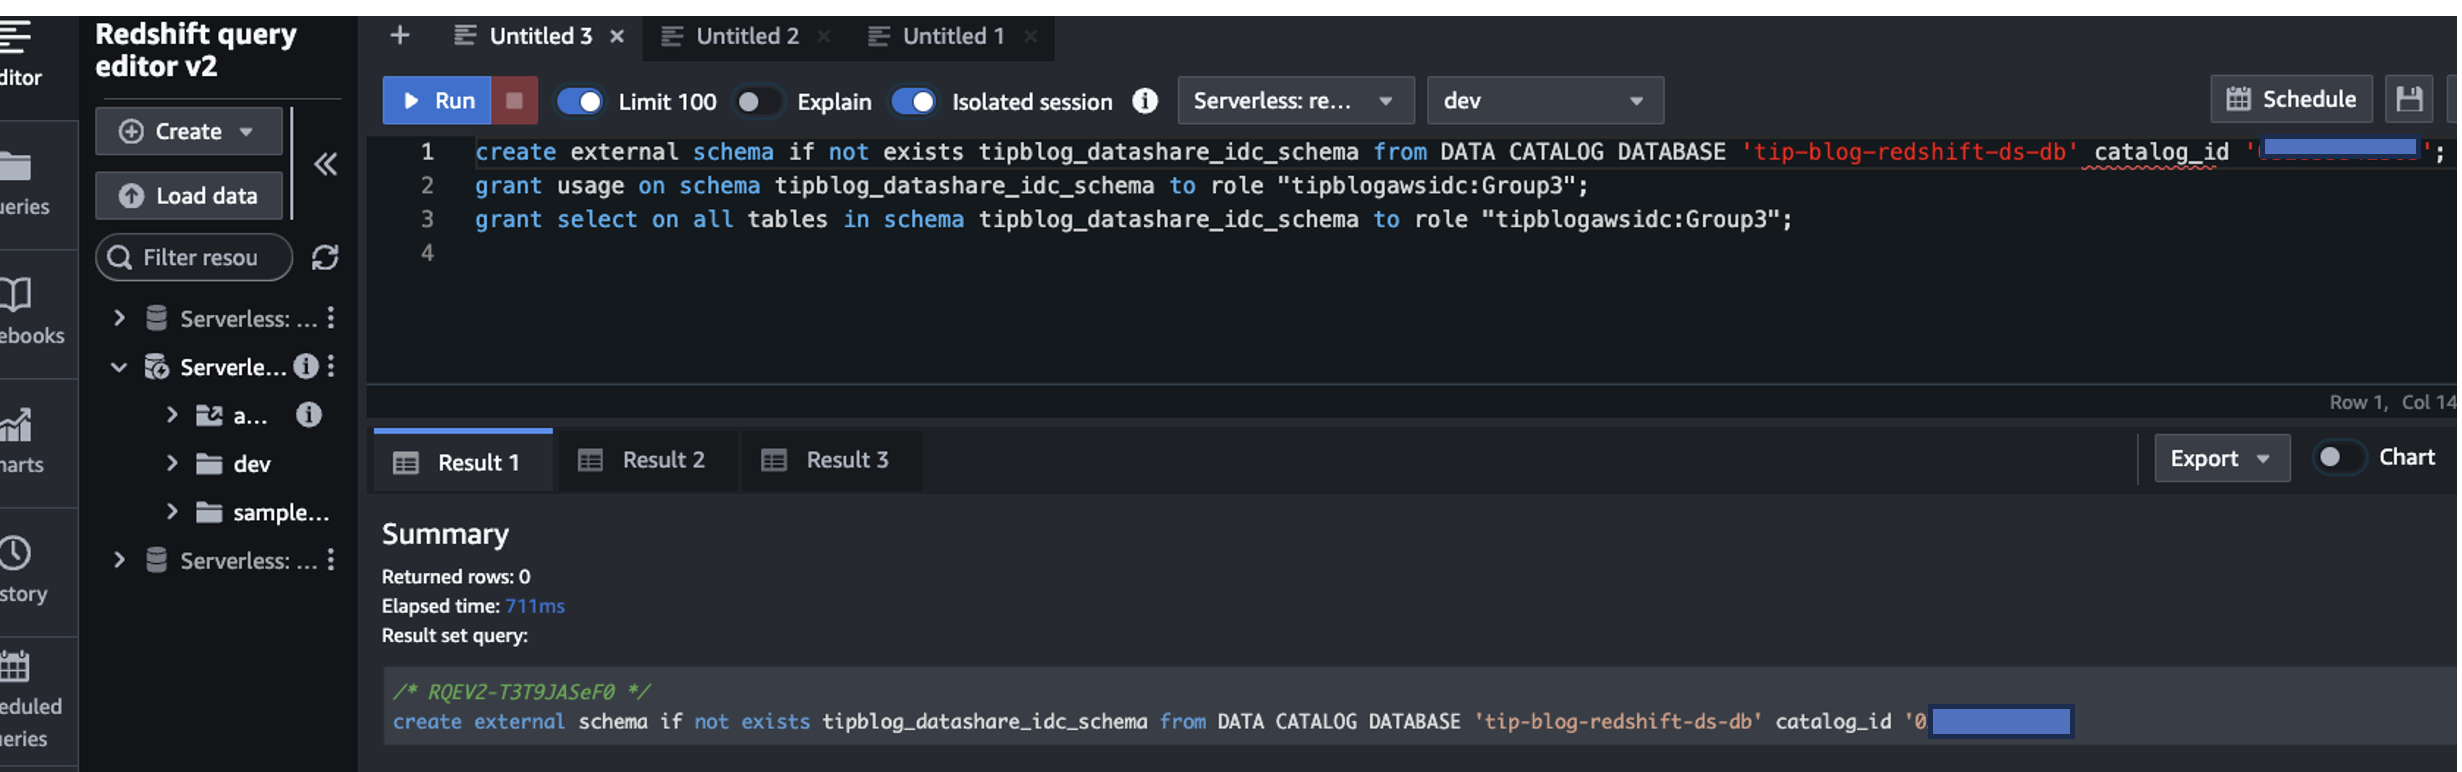Screen dimensions: 2462x772
Task: Open the dev database dropdown
Action: [x=1545, y=100]
